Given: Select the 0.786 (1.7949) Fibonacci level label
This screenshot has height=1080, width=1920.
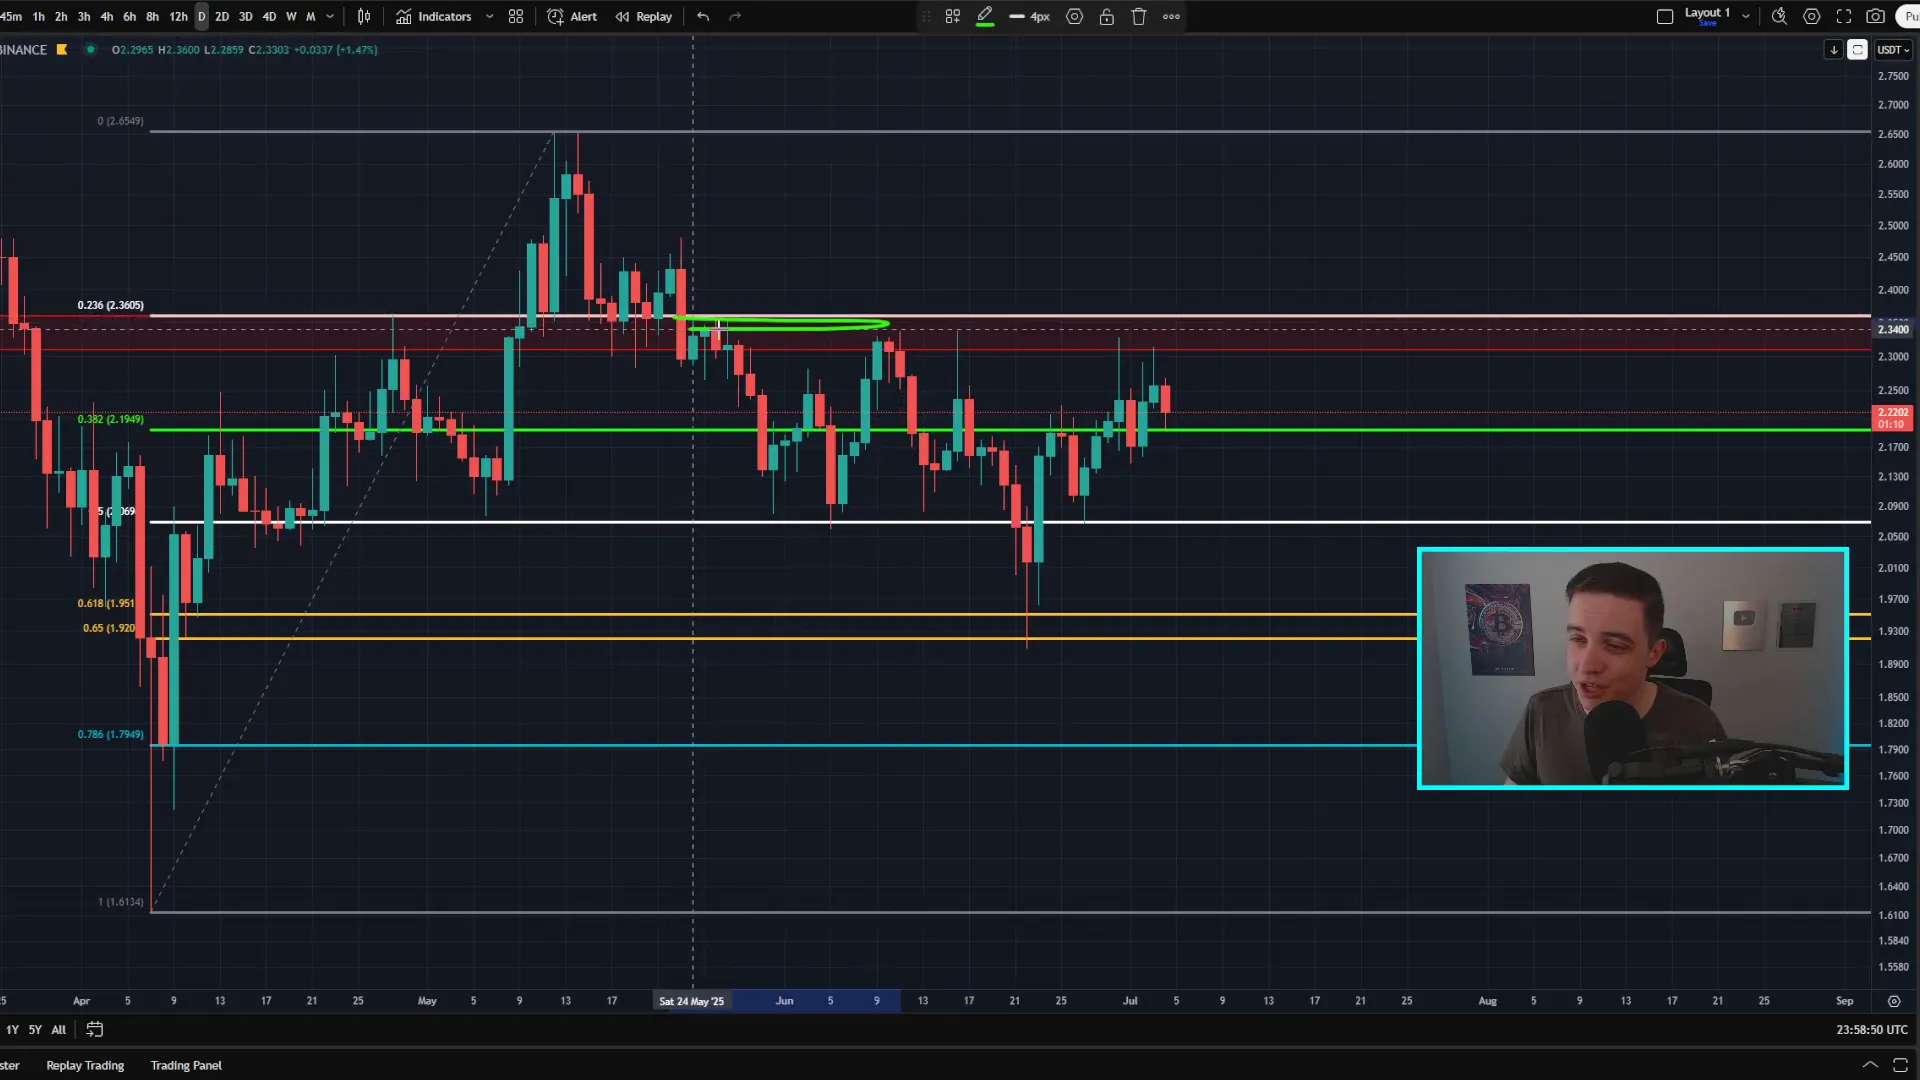Looking at the screenshot, I should point(110,734).
